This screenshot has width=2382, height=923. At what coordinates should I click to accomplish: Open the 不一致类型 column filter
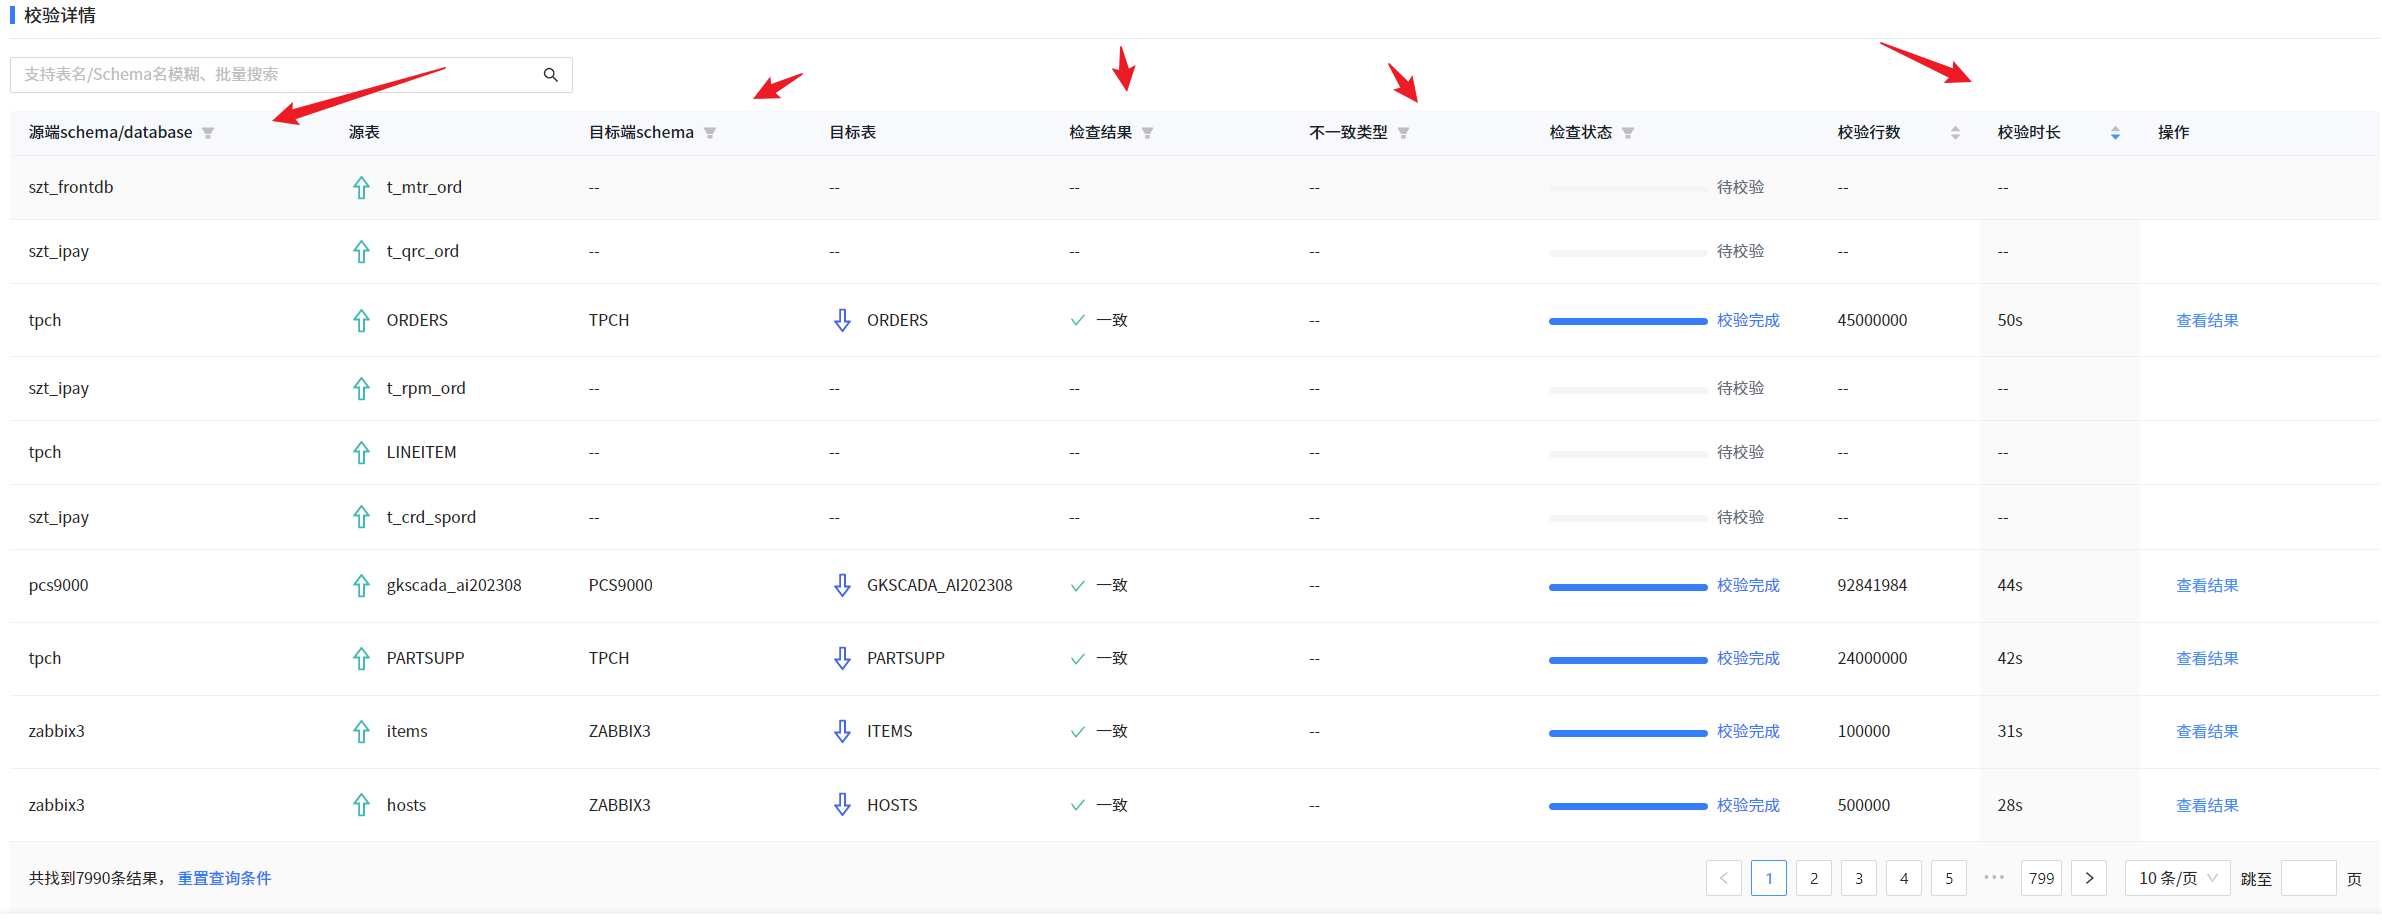[x=1404, y=133]
